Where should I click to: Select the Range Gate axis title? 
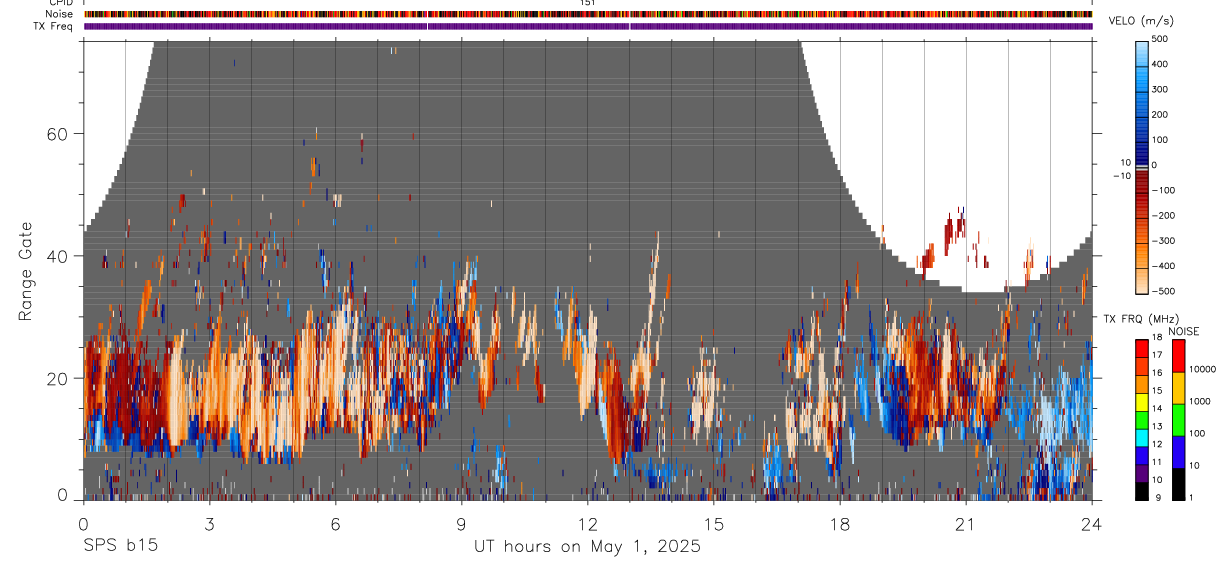pos(26,272)
